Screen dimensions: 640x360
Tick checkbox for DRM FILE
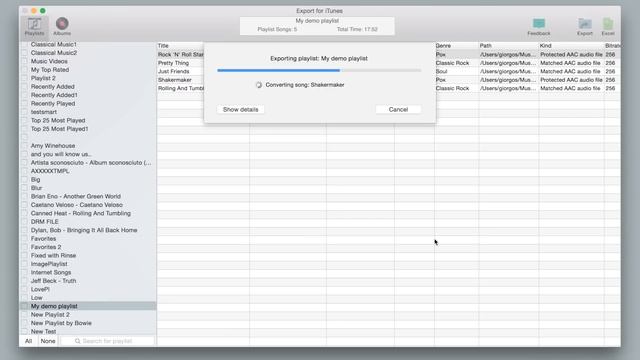(24, 222)
